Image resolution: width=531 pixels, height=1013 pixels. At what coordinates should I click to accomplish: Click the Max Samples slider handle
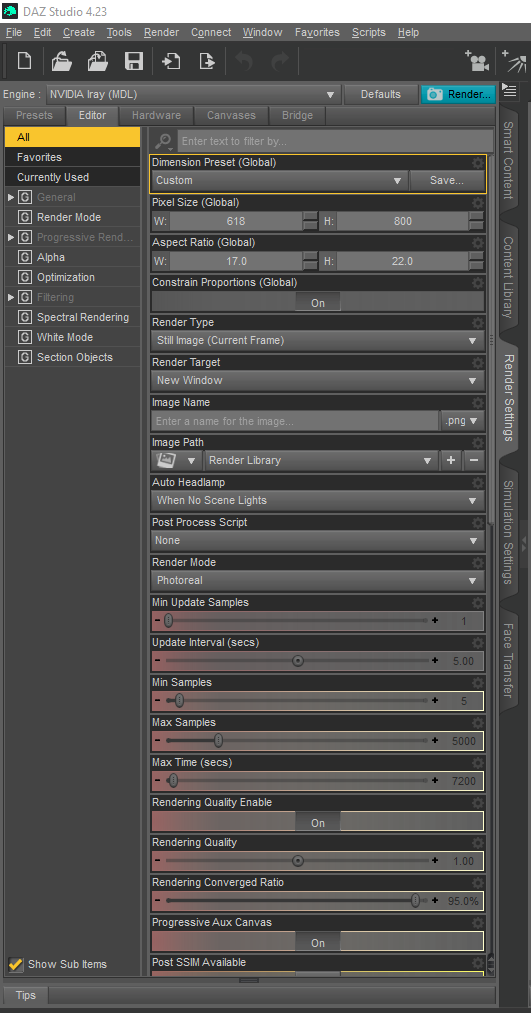point(218,740)
